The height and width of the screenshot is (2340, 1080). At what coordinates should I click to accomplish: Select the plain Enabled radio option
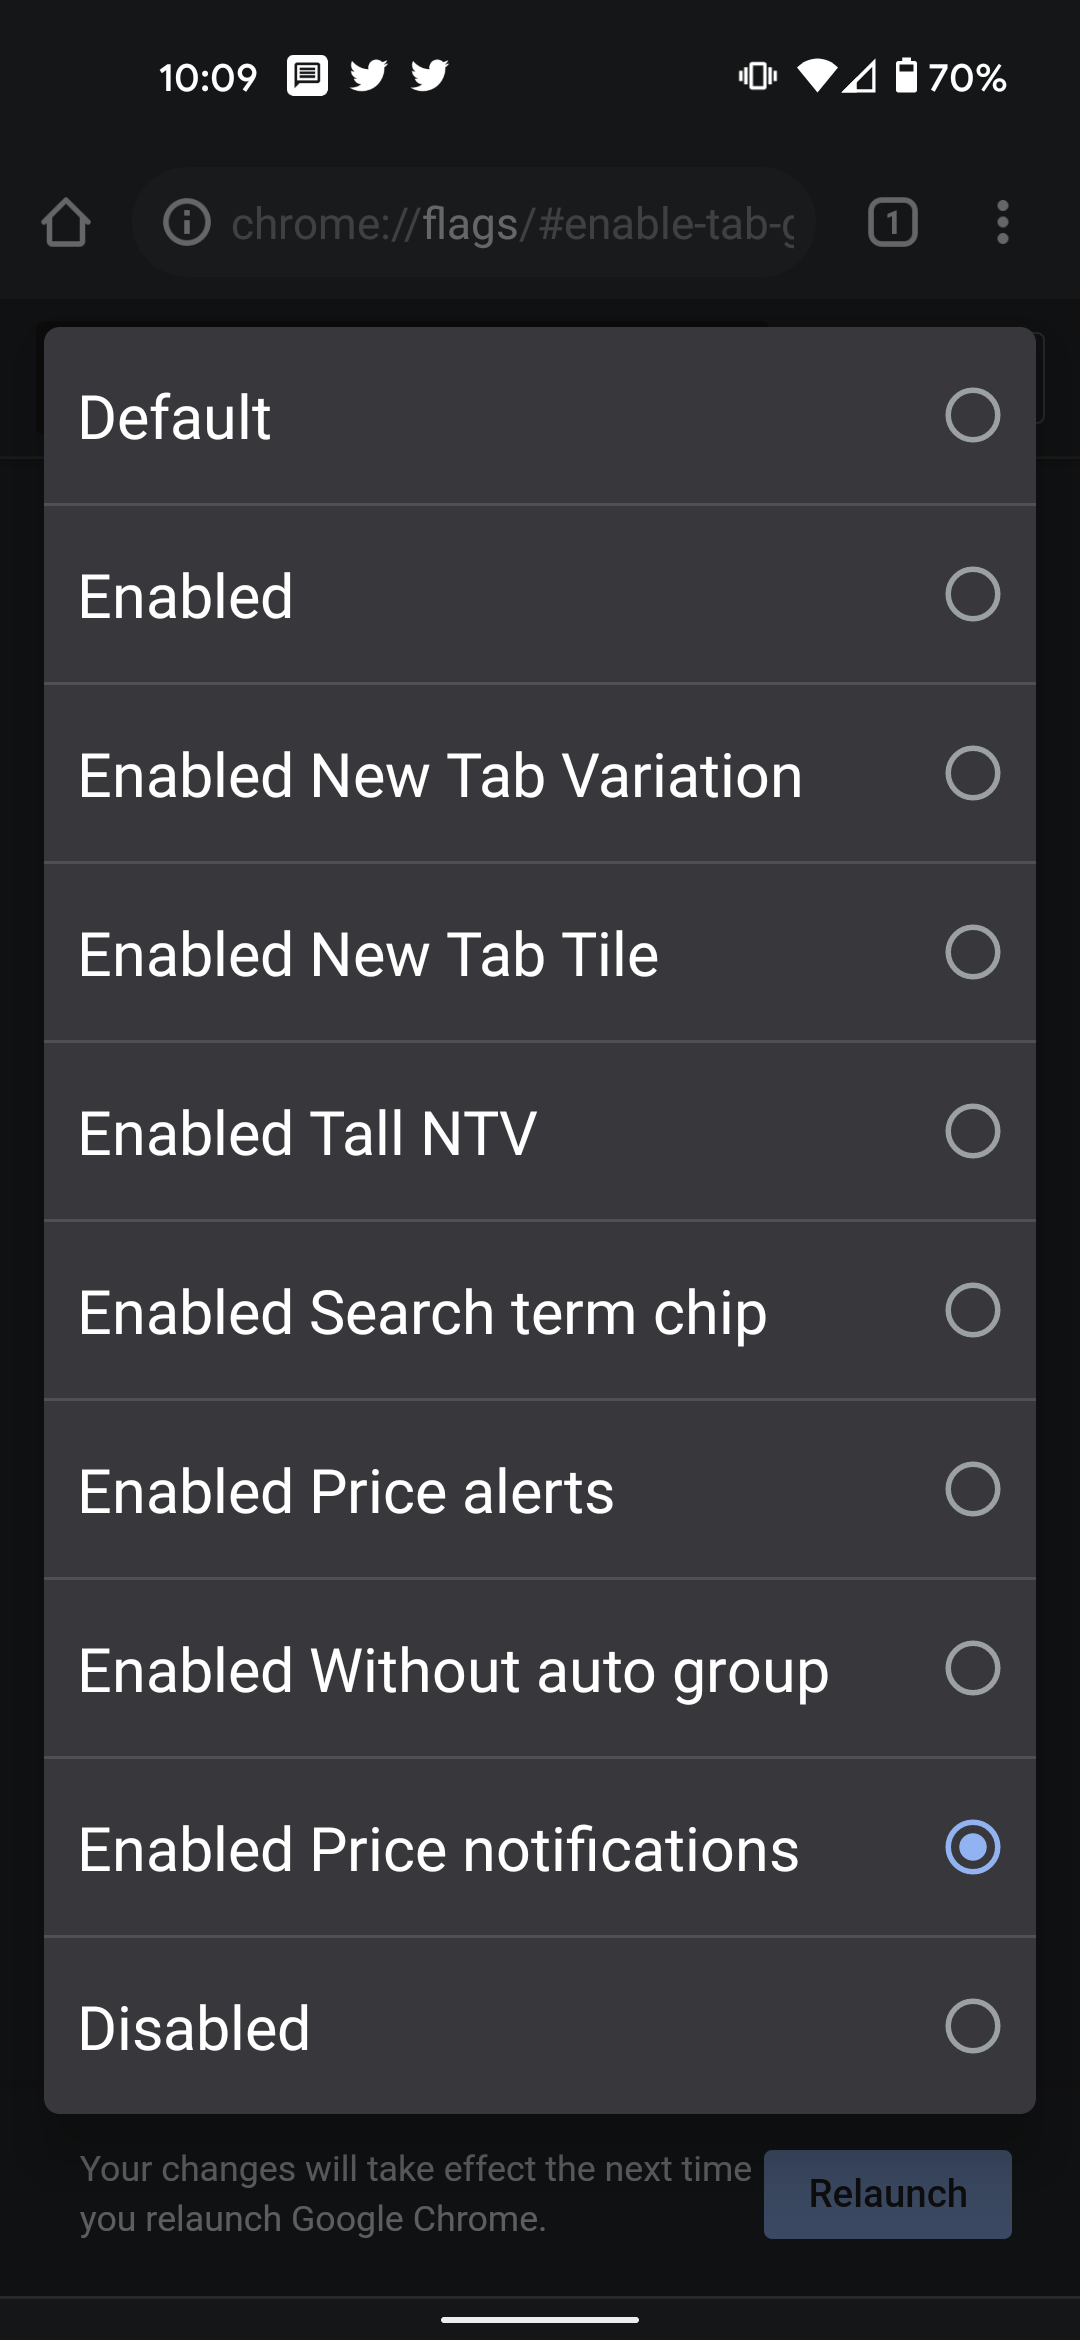pyautogui.click(x=972, y=595)
